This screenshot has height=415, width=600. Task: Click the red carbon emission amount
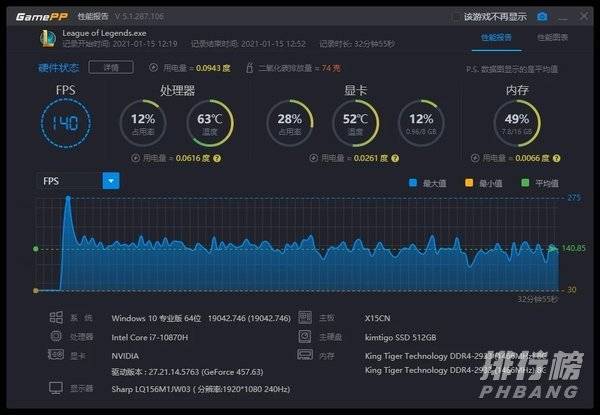coord(331,68)
